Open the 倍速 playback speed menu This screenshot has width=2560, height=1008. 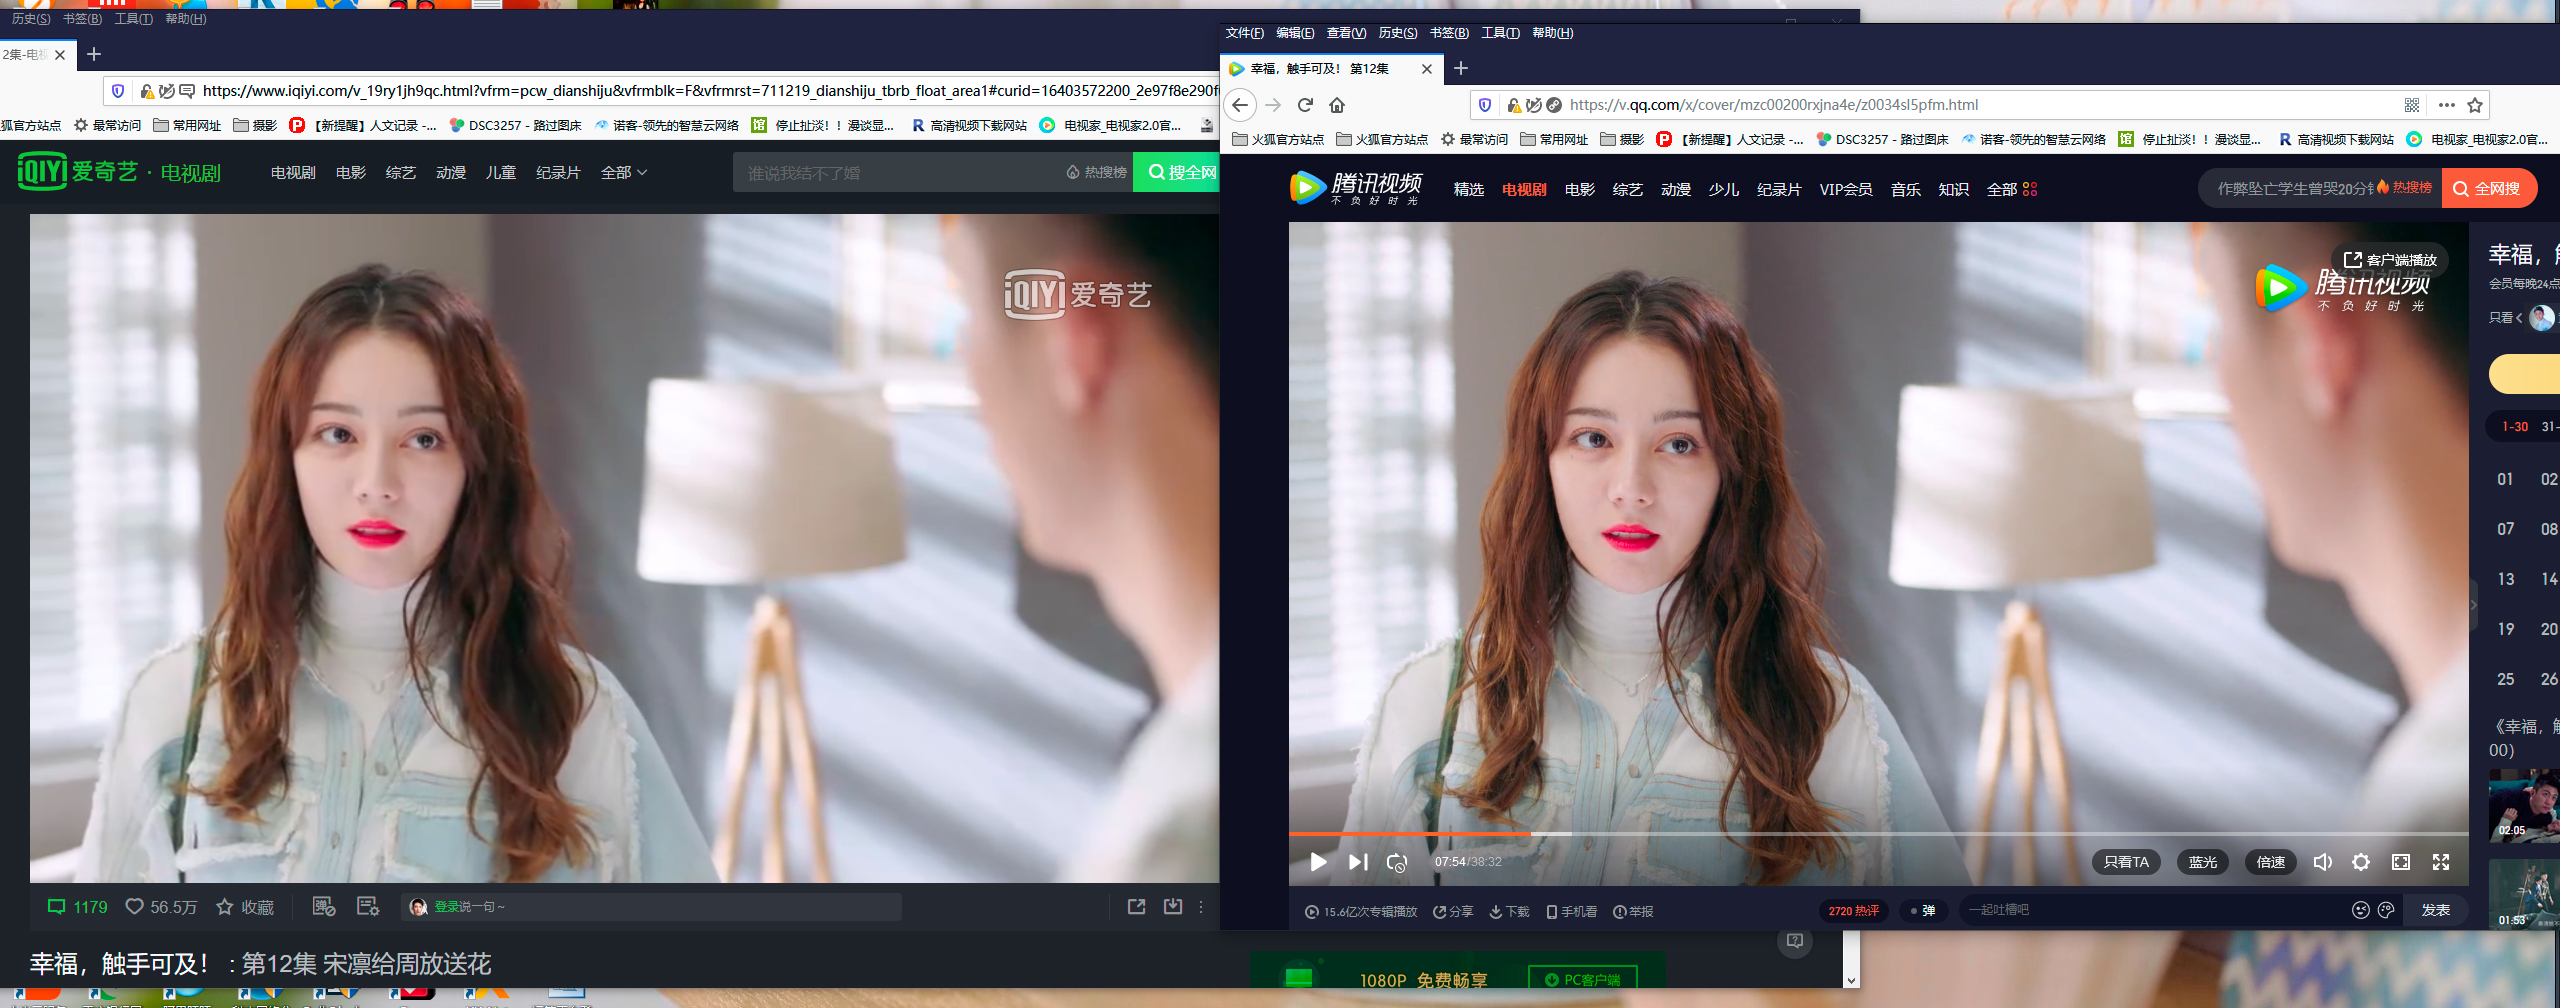tap(2270, 862)
